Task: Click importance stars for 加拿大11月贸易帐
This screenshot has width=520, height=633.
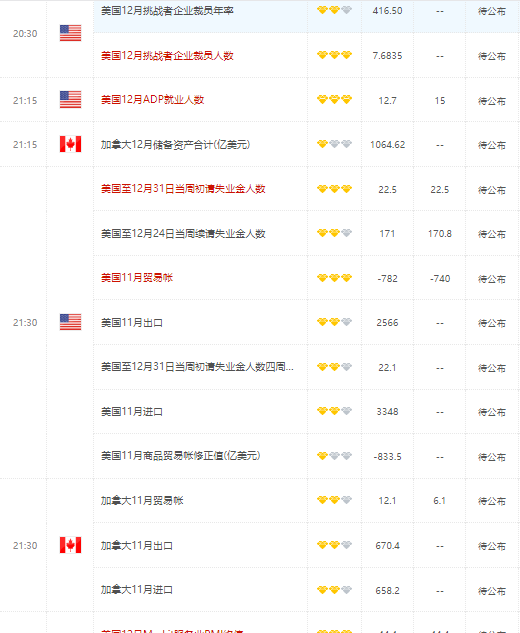Action: pos(334,500)
